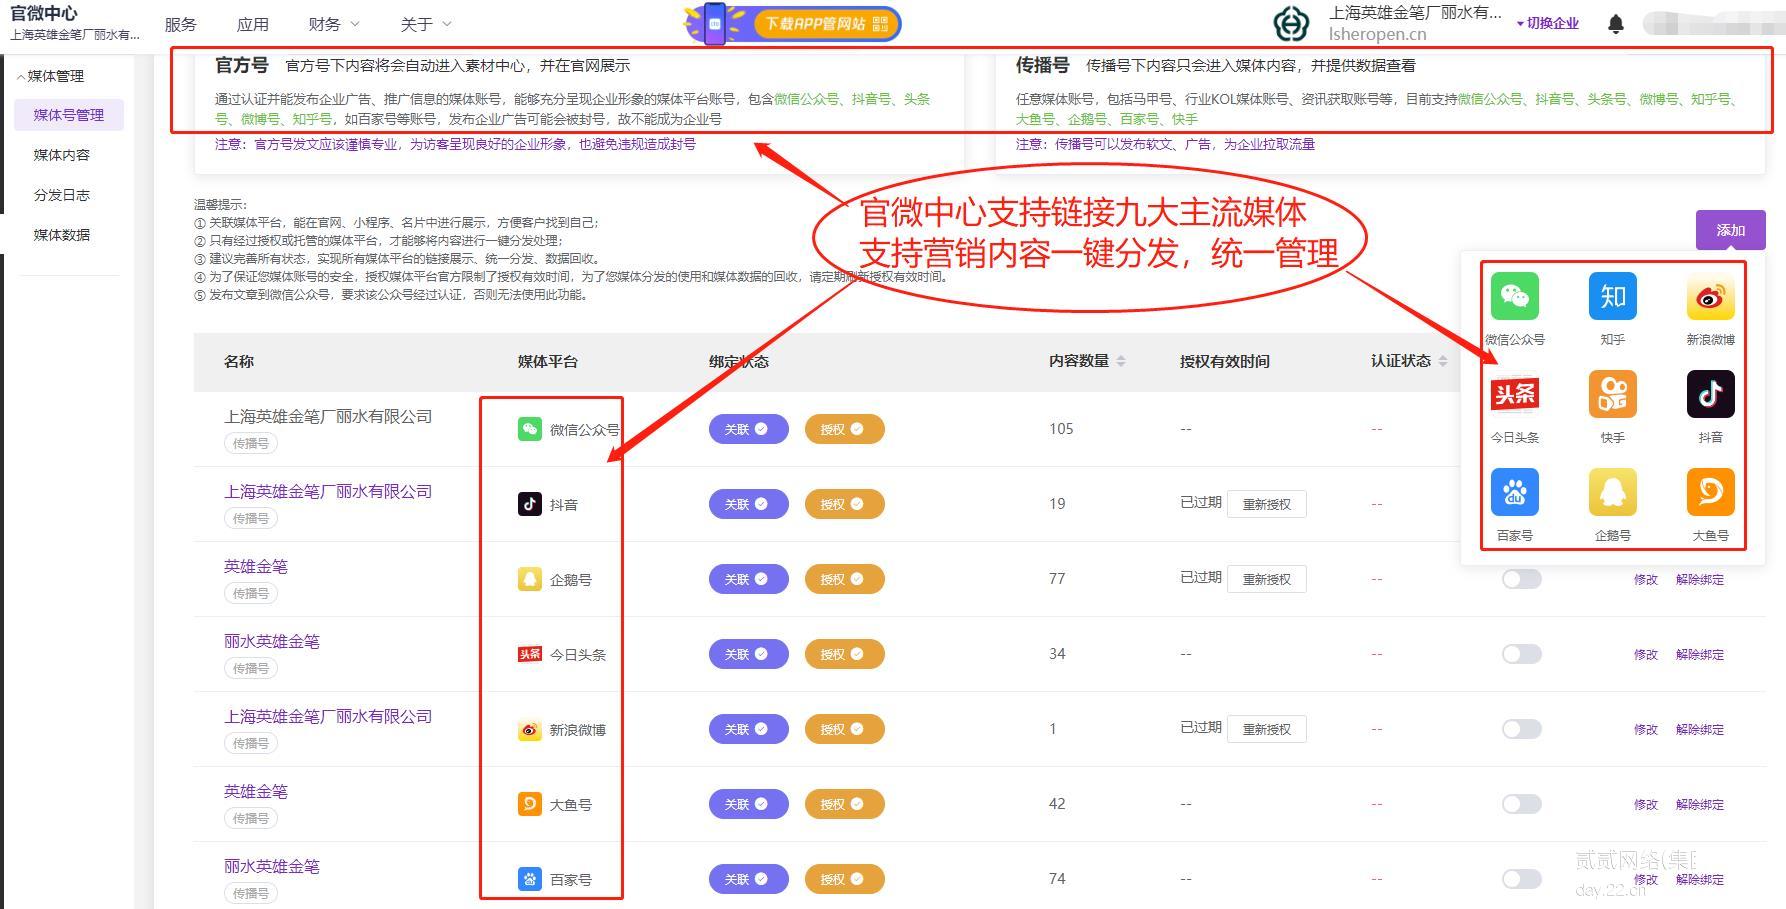Pick the 快手 icon from the platform panel
The height and width of the screenshot is (909, 1786).
click(1612, 394)
